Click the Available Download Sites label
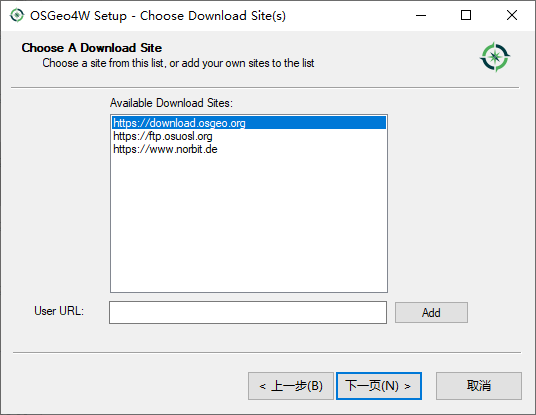 pos(171,103)
